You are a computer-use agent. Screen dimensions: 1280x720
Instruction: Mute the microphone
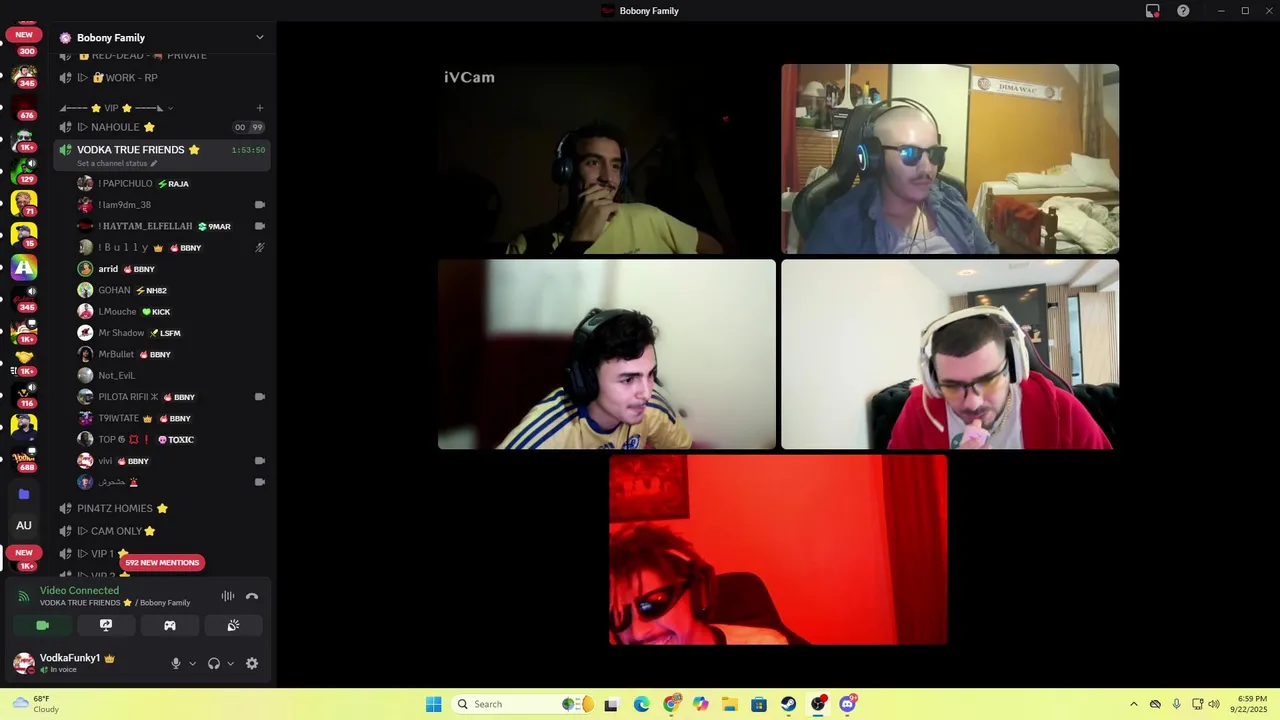(176, 663)
